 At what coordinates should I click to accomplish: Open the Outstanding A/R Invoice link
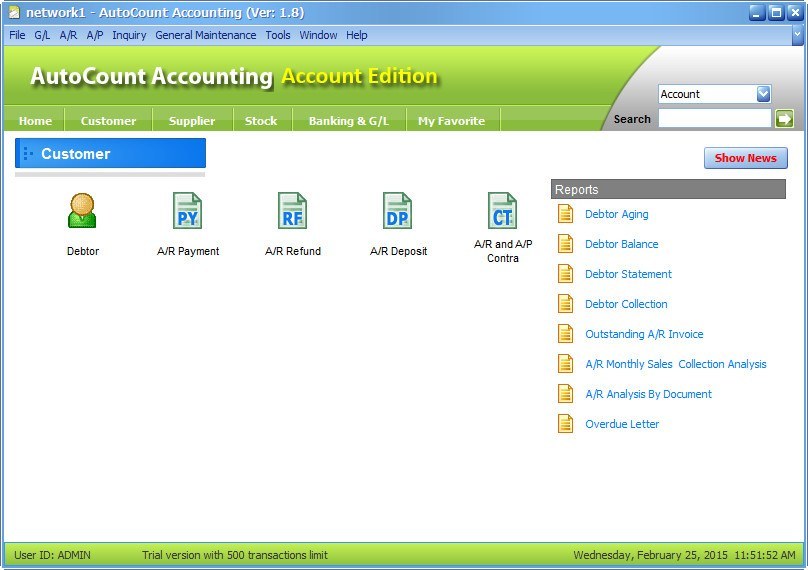pos(644,334)
